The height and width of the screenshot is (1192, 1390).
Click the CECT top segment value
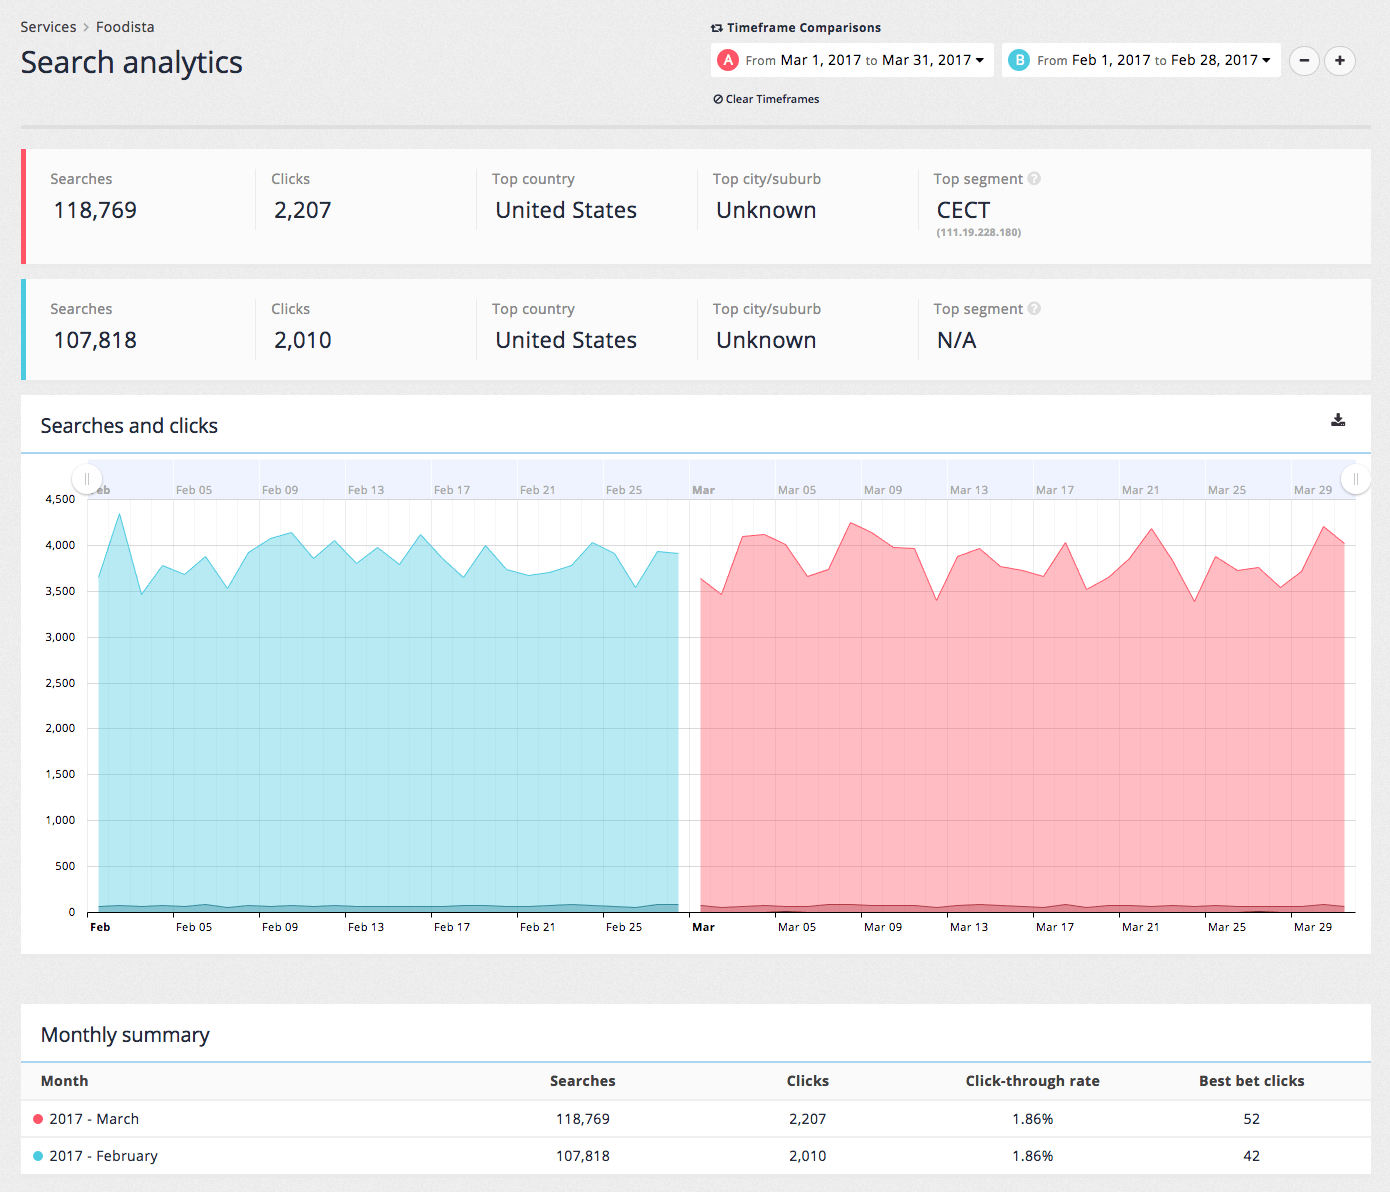(x=963, y=210)
